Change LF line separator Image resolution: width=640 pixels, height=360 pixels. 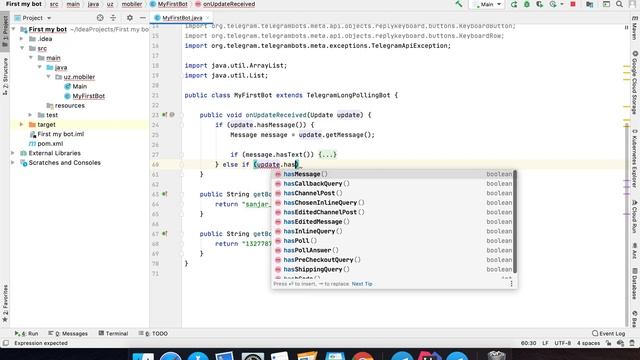pyautogui.click(x=545, y=343)
